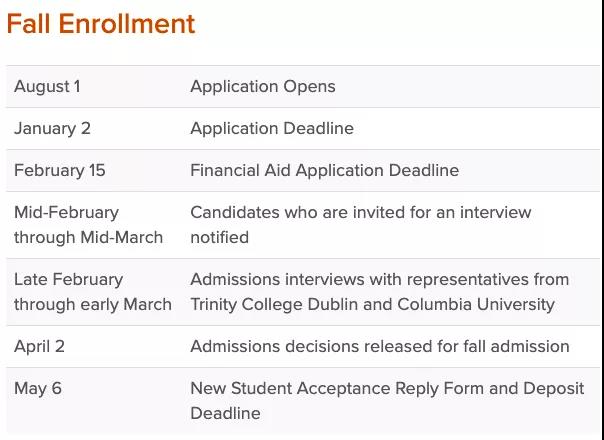Click the May 6 date cell

click(37, 388)
